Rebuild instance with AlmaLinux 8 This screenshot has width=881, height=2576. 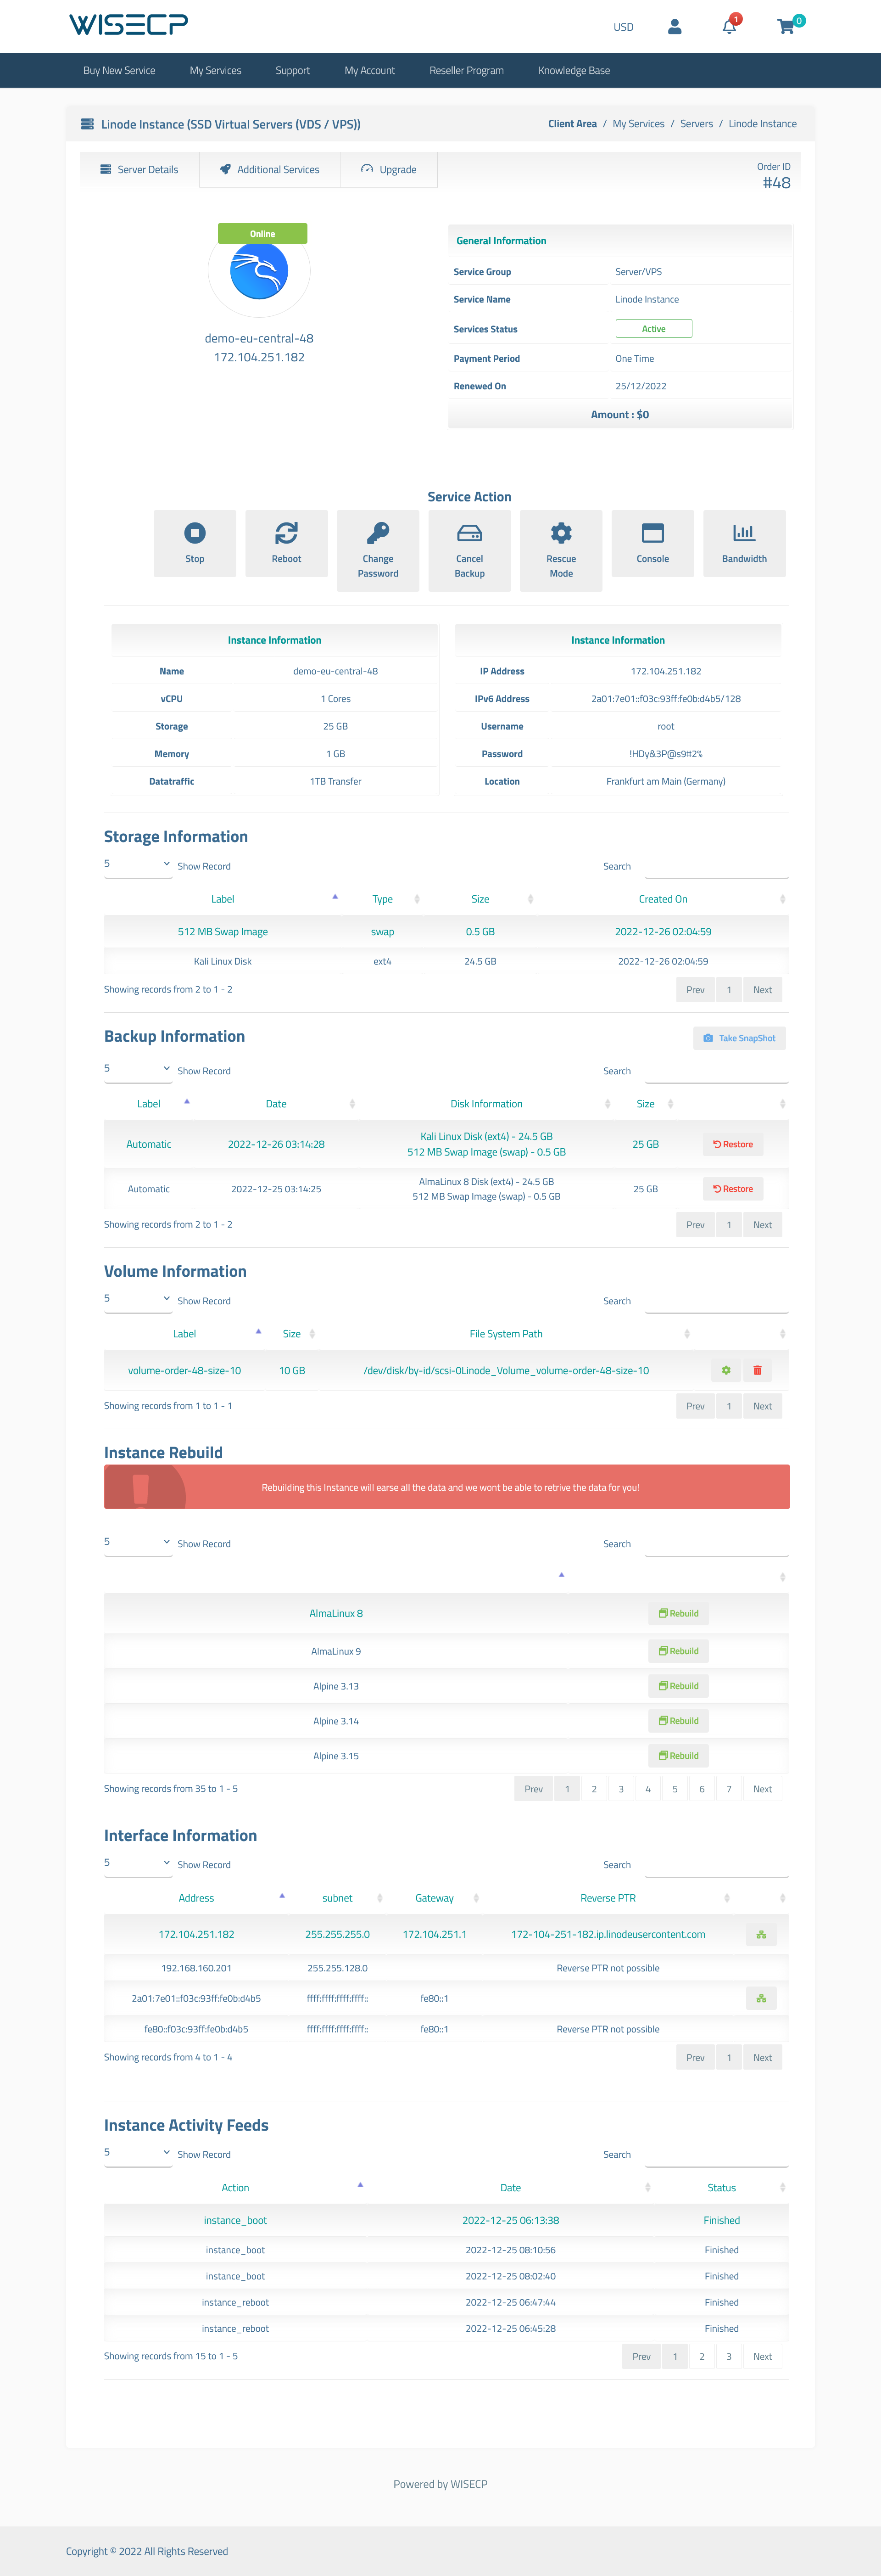click(679, 1613)
